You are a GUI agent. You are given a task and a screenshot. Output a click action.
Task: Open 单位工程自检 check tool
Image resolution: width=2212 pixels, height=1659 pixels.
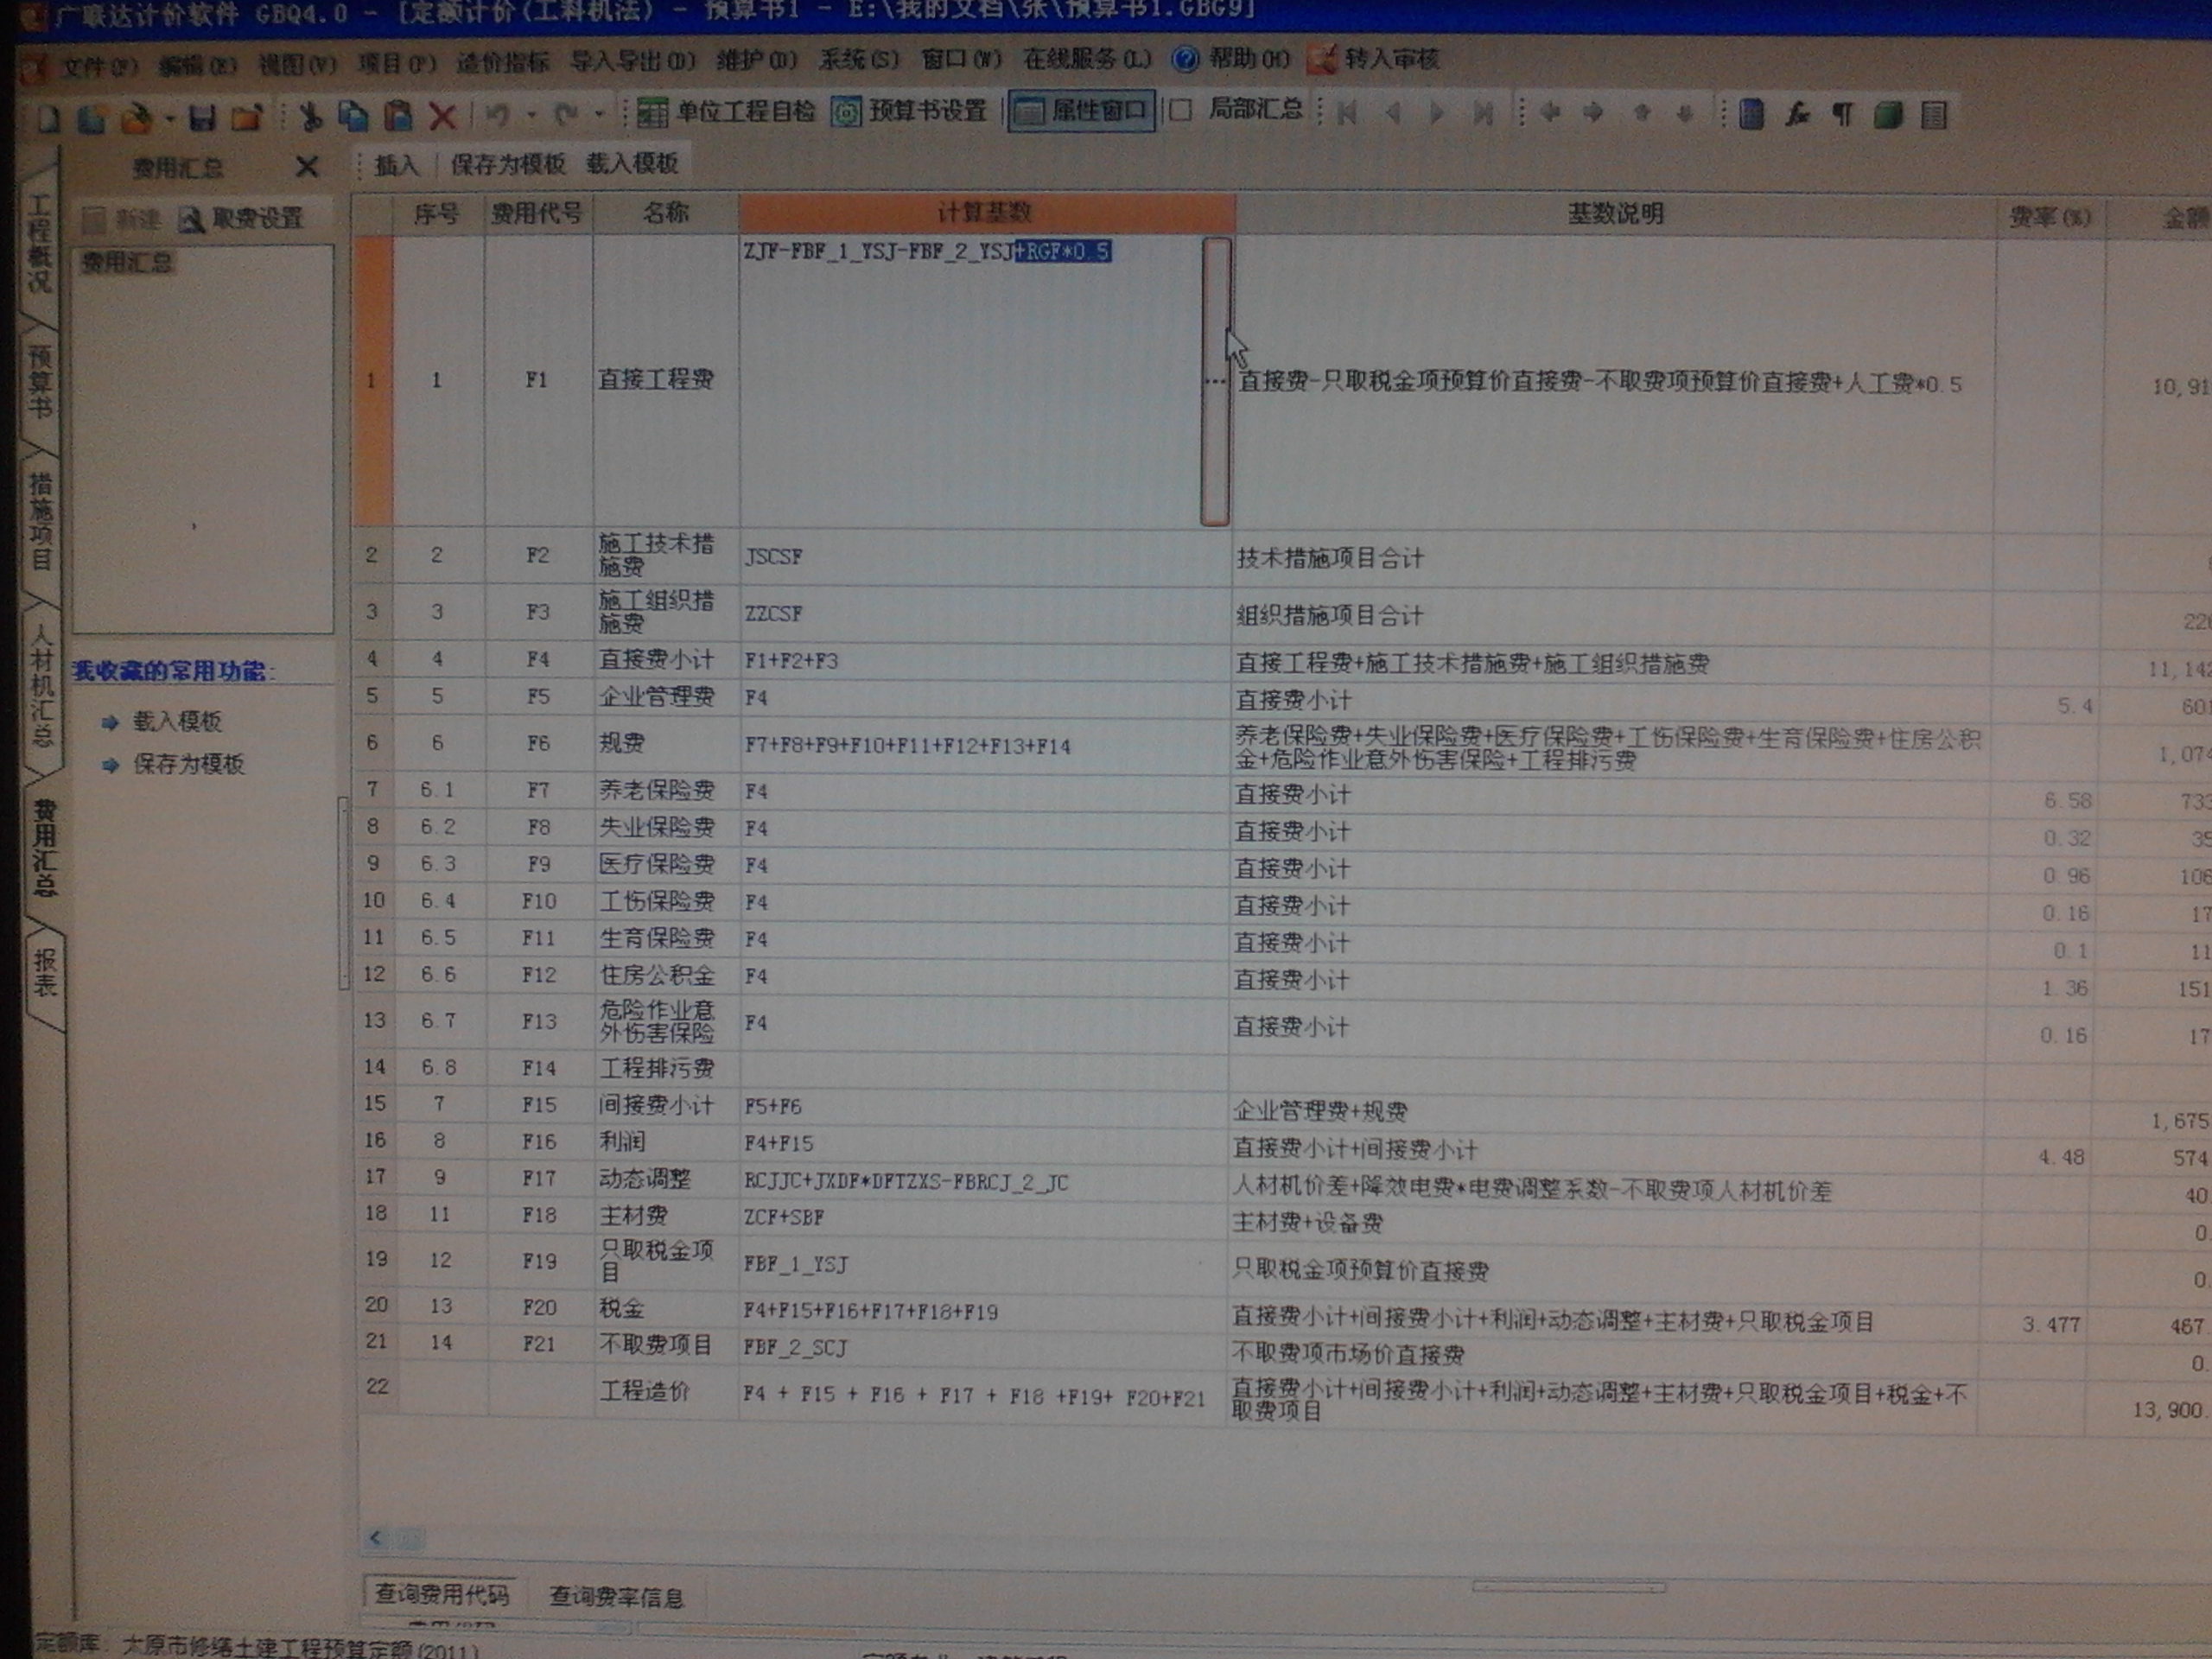727,111
